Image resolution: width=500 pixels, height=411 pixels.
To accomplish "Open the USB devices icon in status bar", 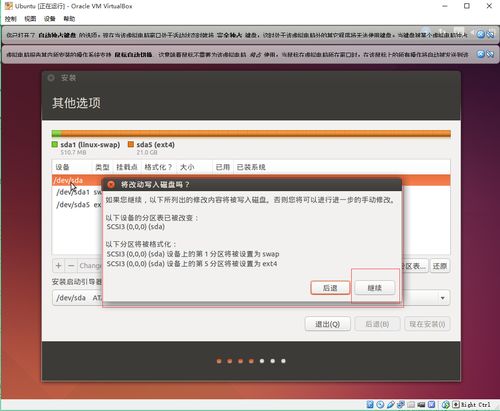I will point(391,404).
